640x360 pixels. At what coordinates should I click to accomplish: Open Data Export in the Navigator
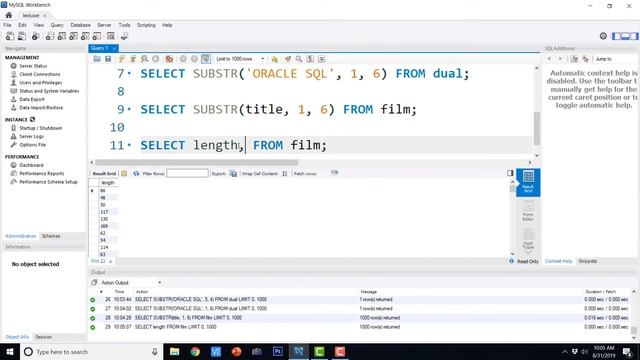32,99
